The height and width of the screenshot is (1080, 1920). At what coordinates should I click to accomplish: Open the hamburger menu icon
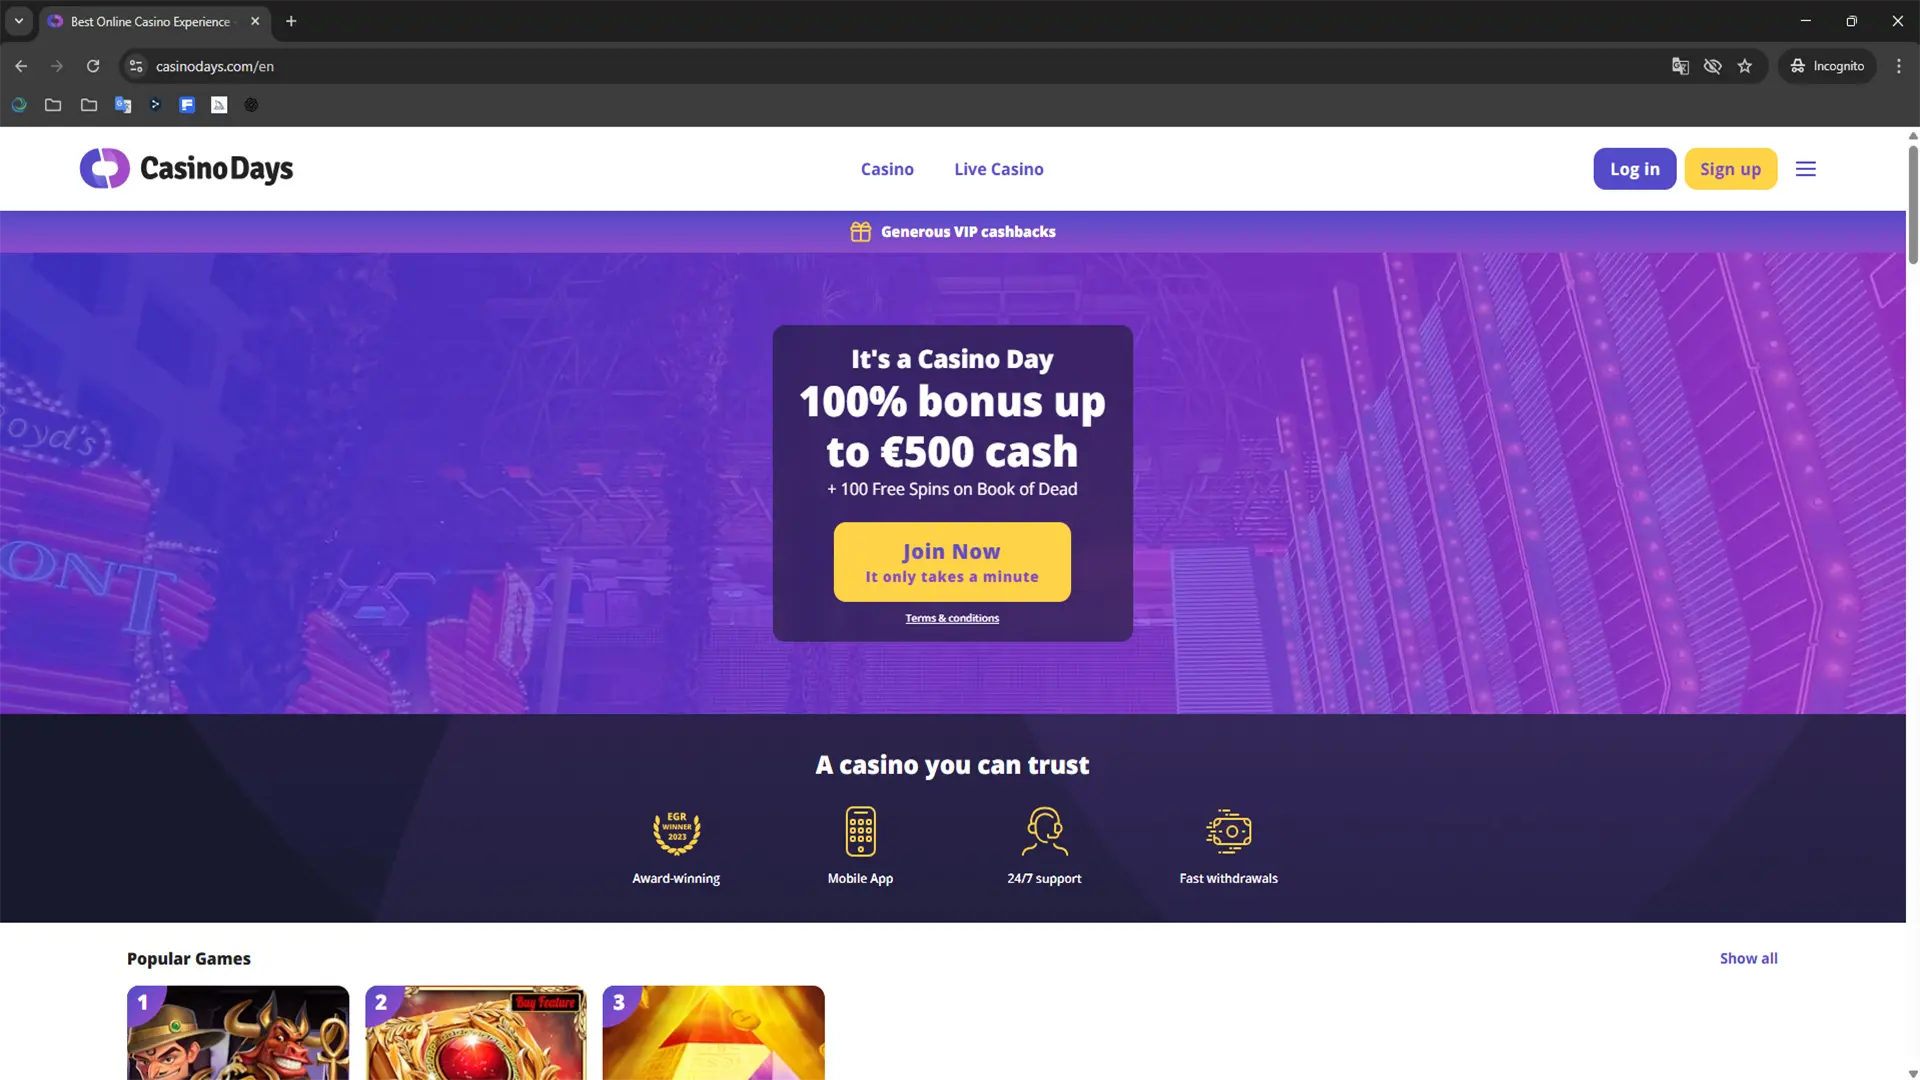tap(1805, 169)
